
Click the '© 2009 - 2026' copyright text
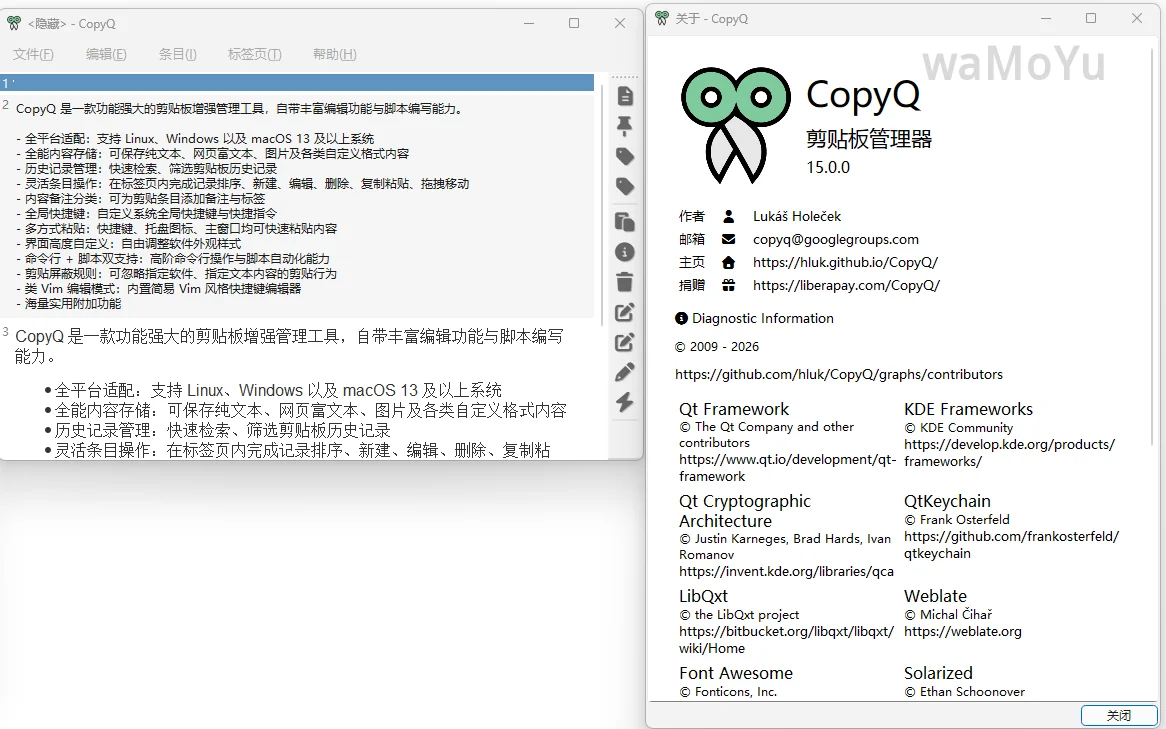pyautogui.click(x=717, y=347)
